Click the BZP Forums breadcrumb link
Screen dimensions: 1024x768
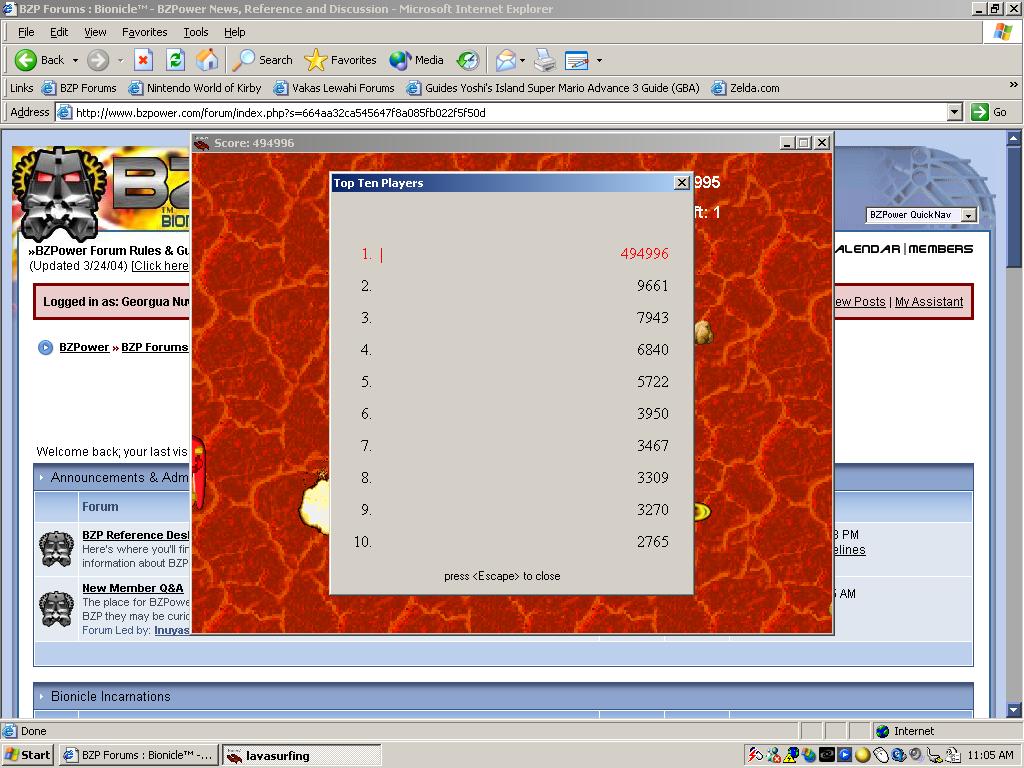coord(155,347)
